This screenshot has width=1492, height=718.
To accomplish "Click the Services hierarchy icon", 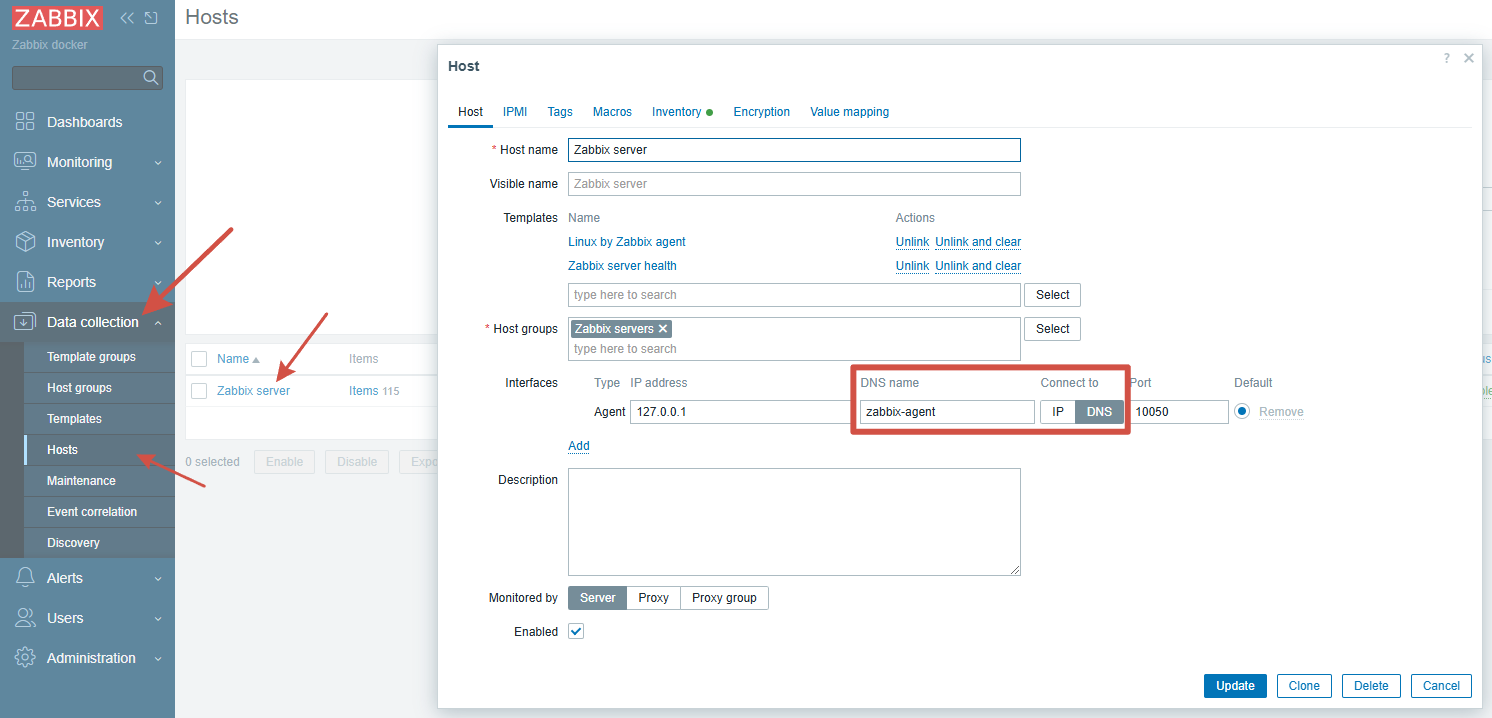I will tap(26, 202).
